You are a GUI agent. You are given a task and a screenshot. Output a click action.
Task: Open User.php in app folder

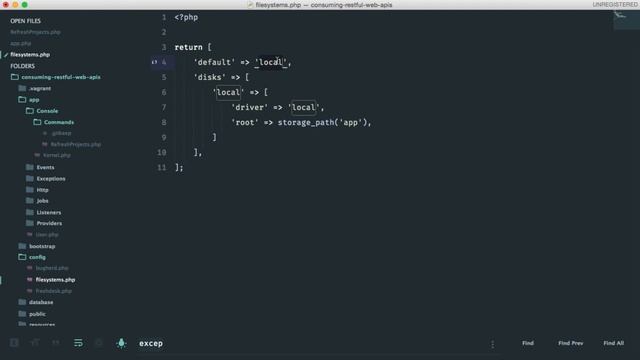[47, 235]
